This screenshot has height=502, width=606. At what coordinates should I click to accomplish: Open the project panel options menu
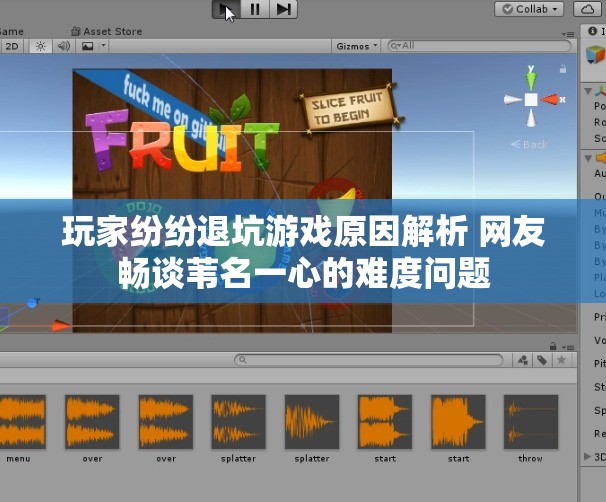pyautogui.click(x=568, y=347)
